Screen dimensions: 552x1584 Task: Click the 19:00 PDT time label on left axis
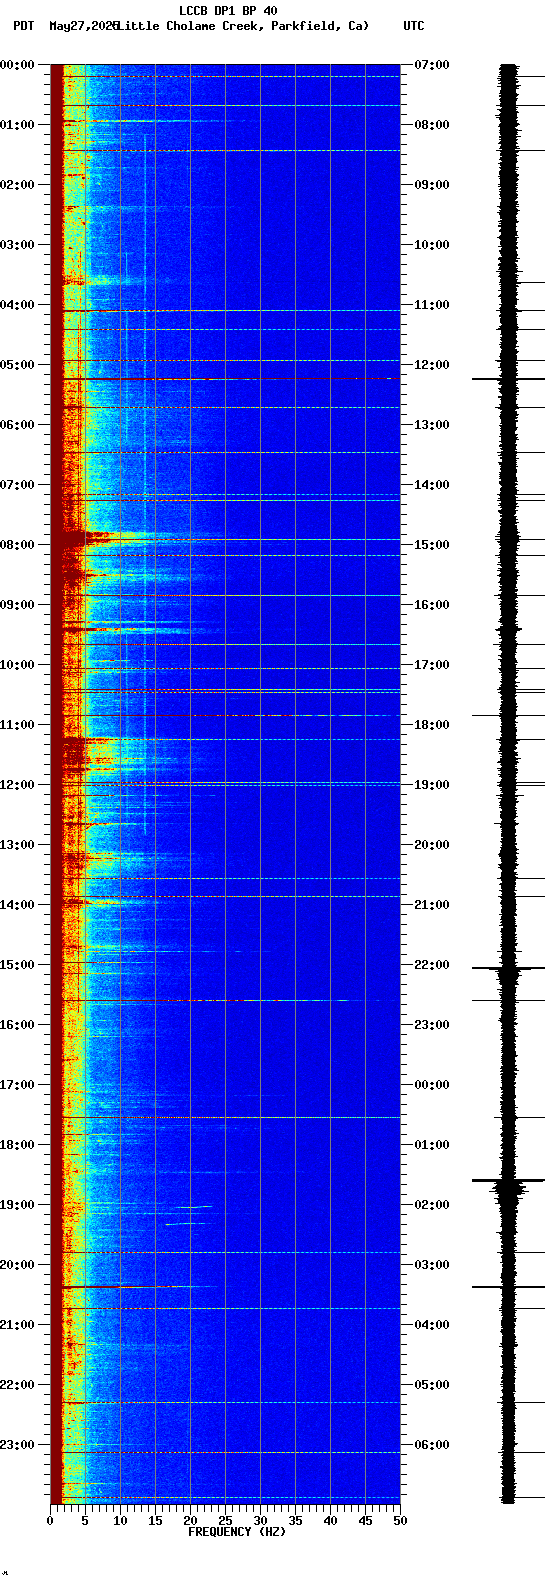click(x=17, y=1205)
